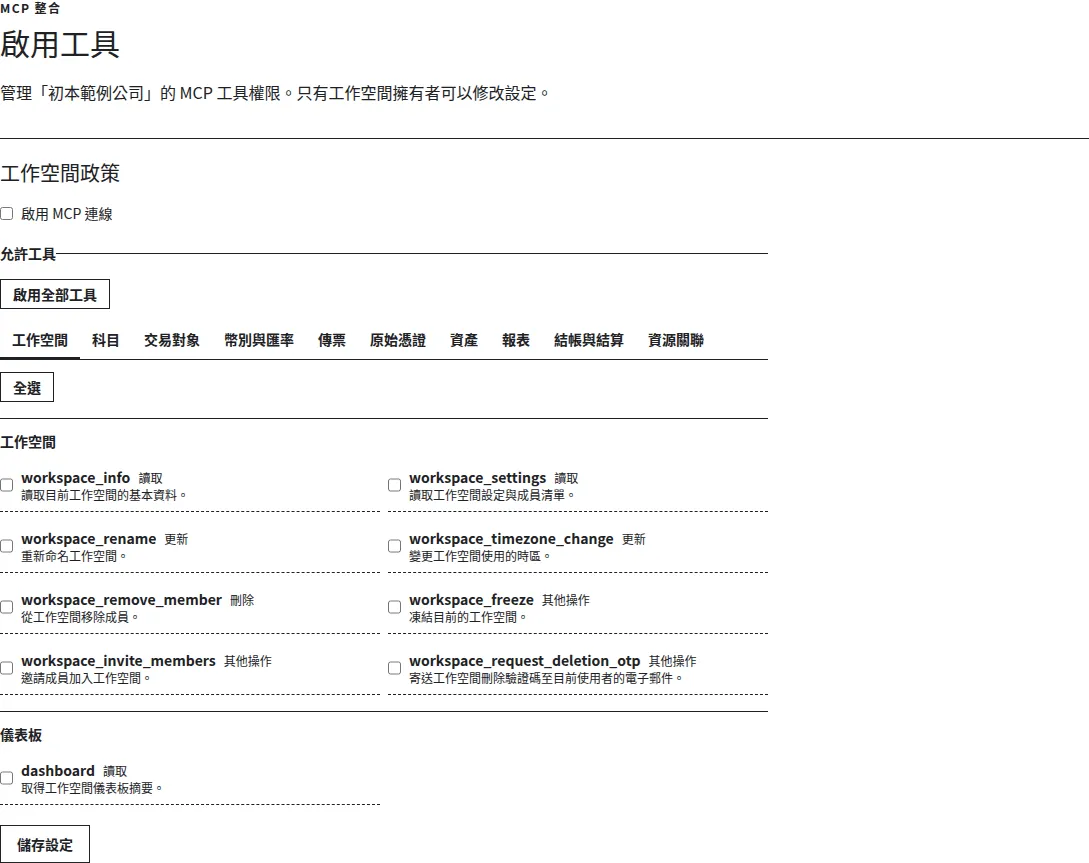Viewport: 1089px width, 863px height.
Task: Click the workspace_settings tool name
Action: click(x=477, y=478)
